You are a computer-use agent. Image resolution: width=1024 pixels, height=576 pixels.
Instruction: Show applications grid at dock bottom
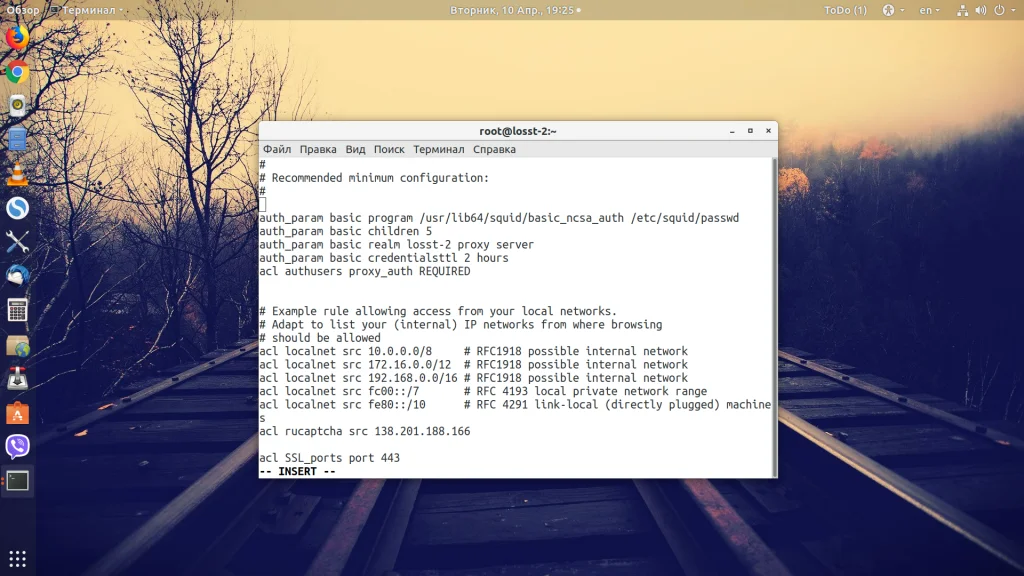(18, 559)
